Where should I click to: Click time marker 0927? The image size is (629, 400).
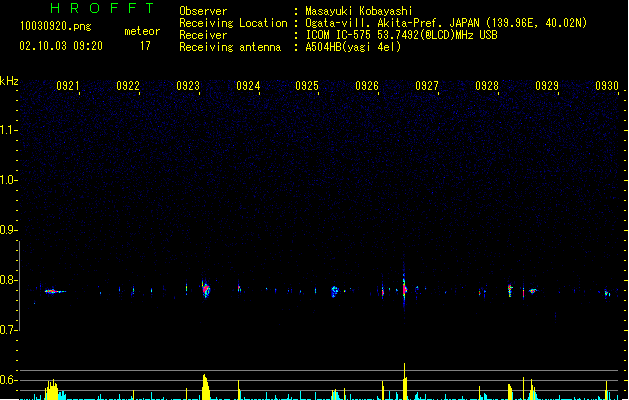click(427, 86)
